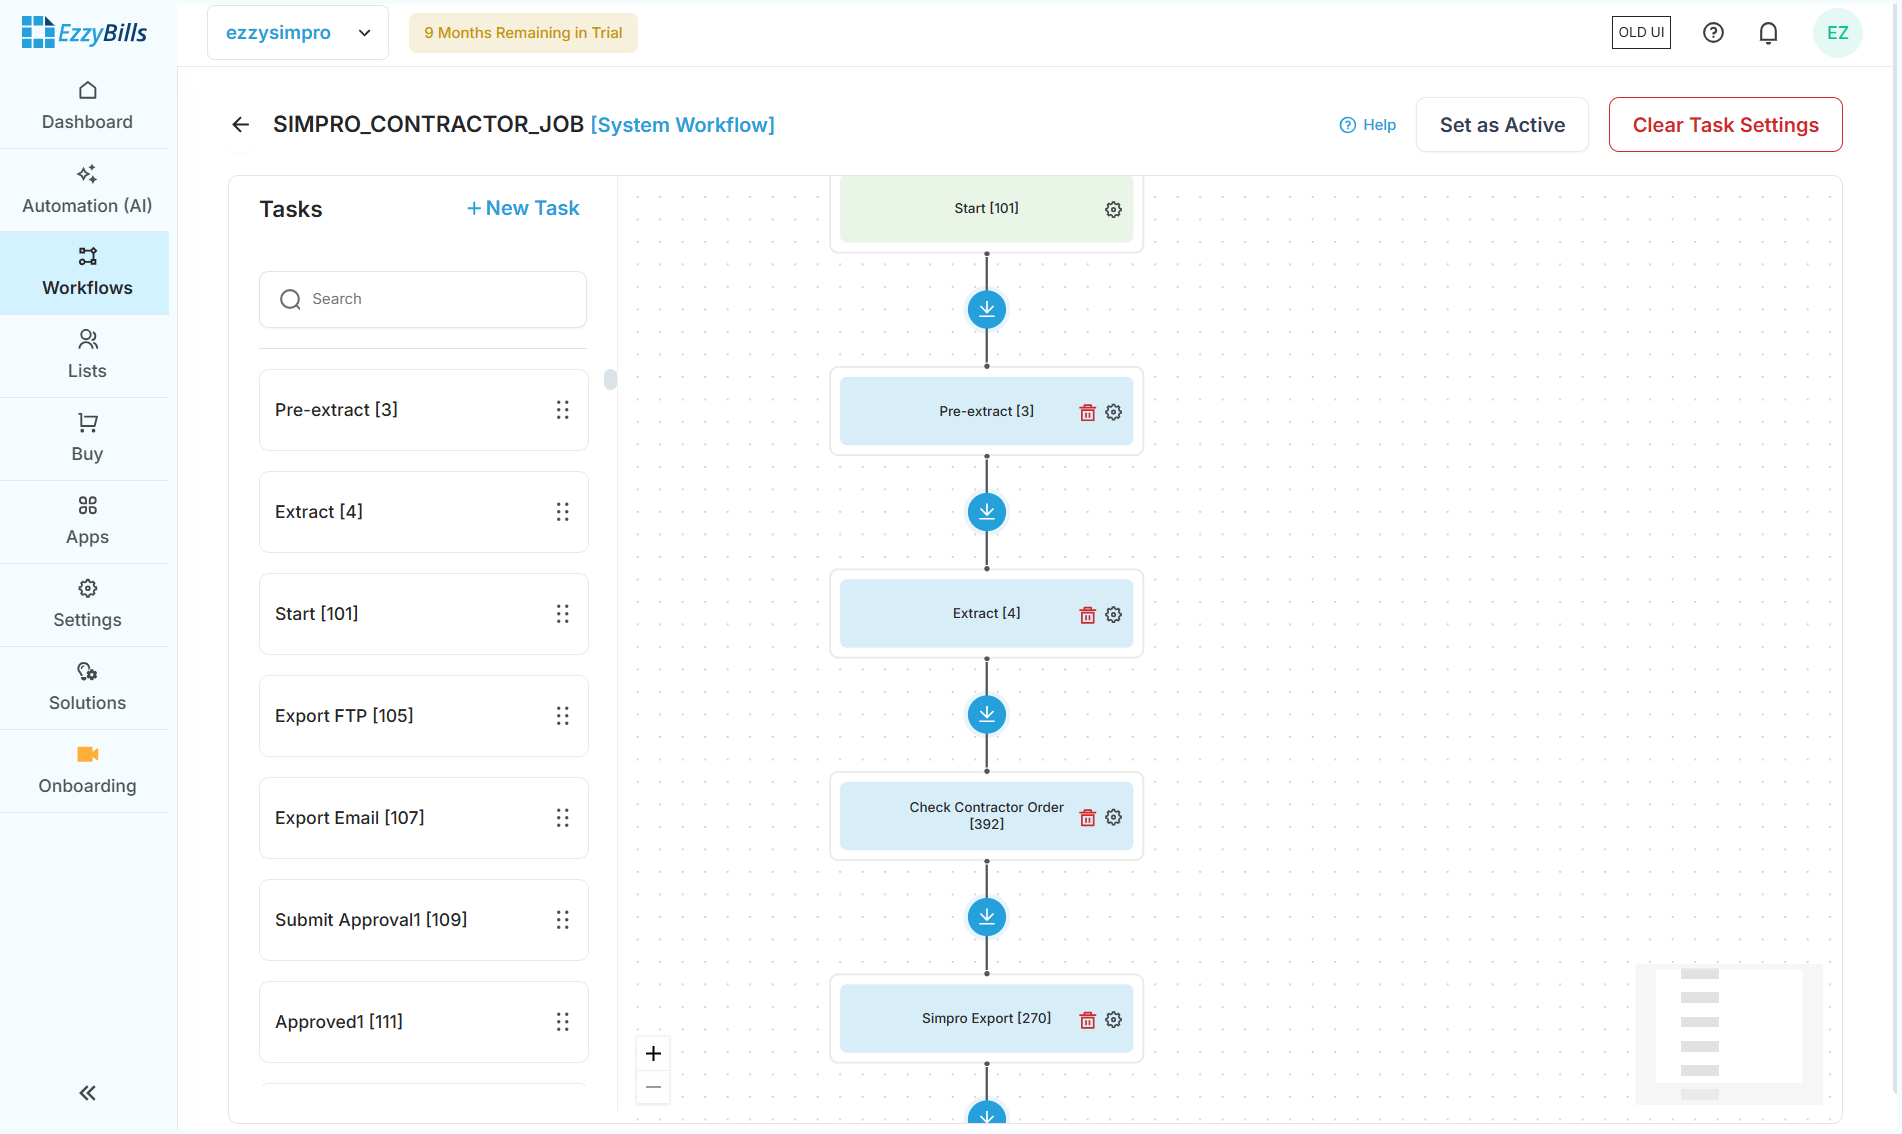The image size is (1902, 1134).
Task: Go to the Dashboard page
Action: [87, 106]
